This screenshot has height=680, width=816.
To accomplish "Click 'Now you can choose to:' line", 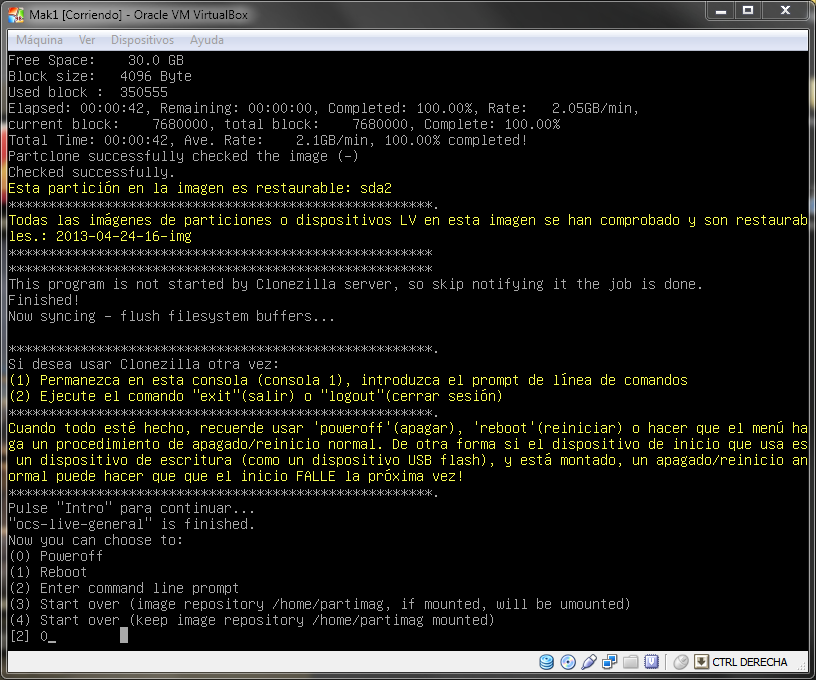I will tap(96, 540).
